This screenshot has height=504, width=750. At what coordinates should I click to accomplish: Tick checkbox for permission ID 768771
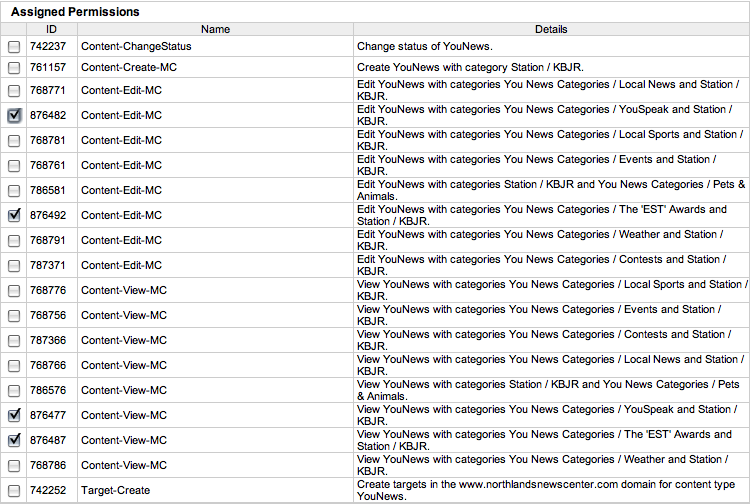click(x=14, y=91)
